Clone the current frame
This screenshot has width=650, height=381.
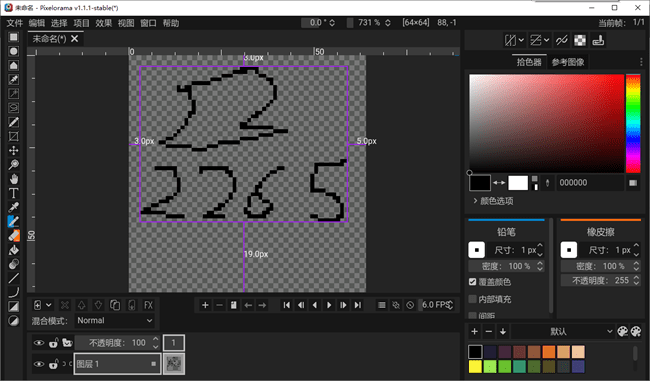[x=233, y=305]
